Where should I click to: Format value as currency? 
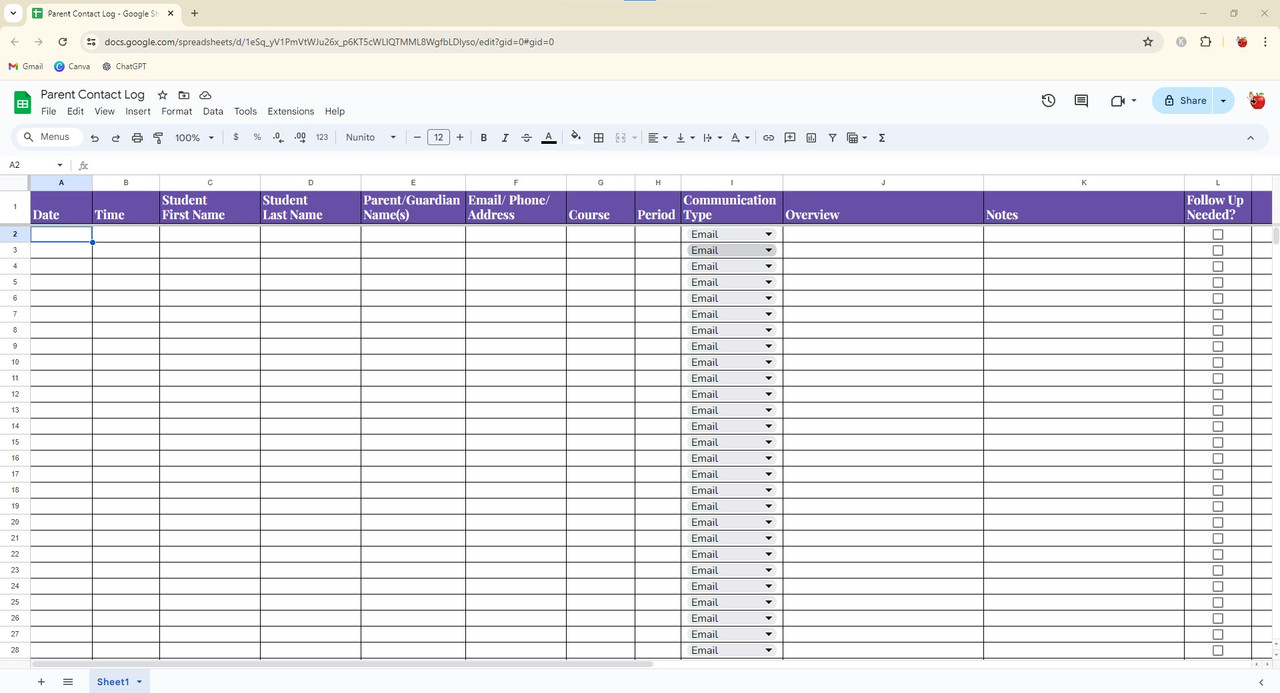click(x=236, y=137)
